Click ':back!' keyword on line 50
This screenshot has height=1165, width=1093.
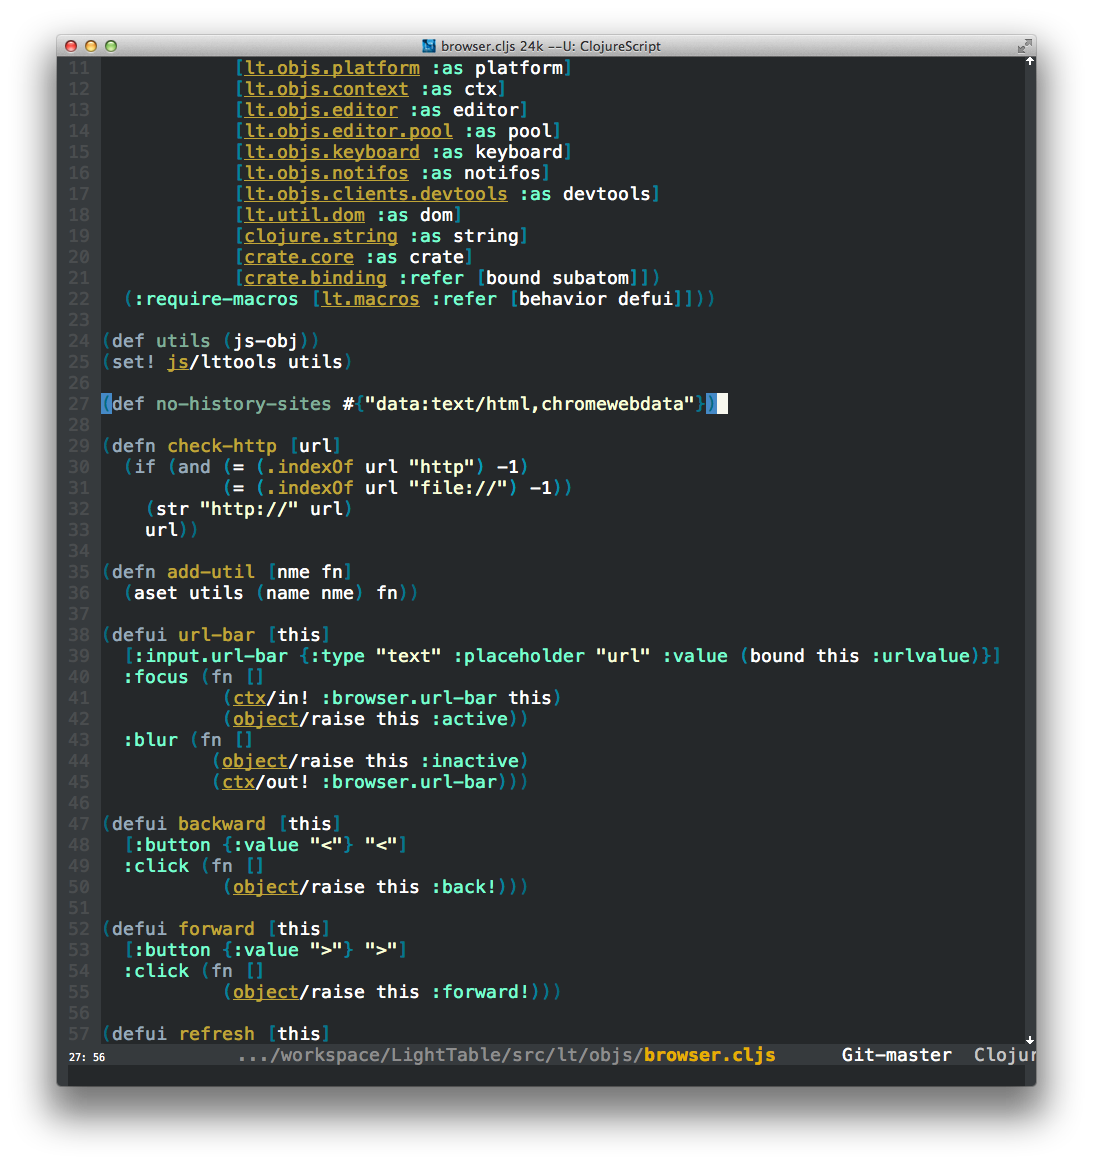(x=464, y=887)
